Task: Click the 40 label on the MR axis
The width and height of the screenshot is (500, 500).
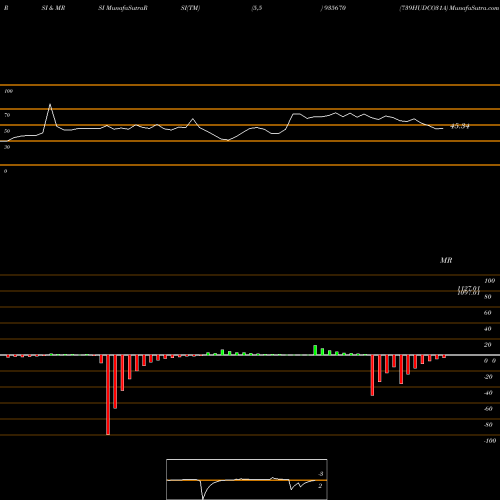Action: coord(488,329)
